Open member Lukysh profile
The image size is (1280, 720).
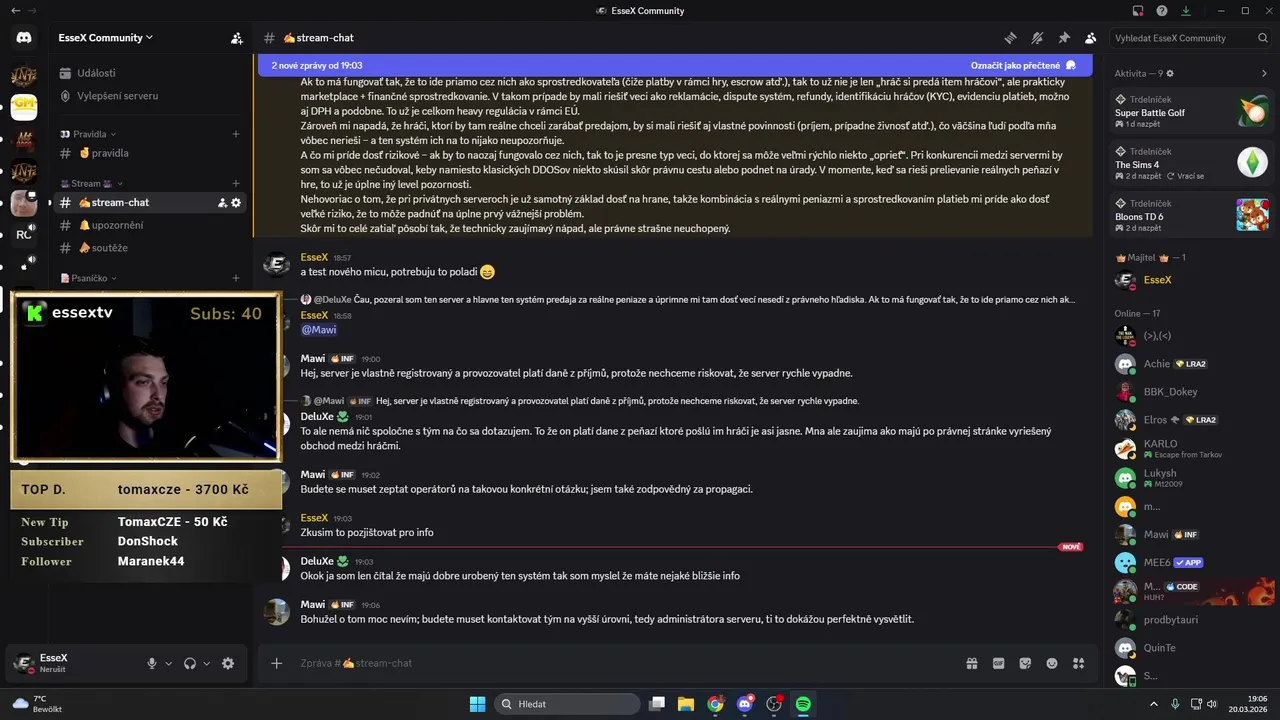[1193, 477]
